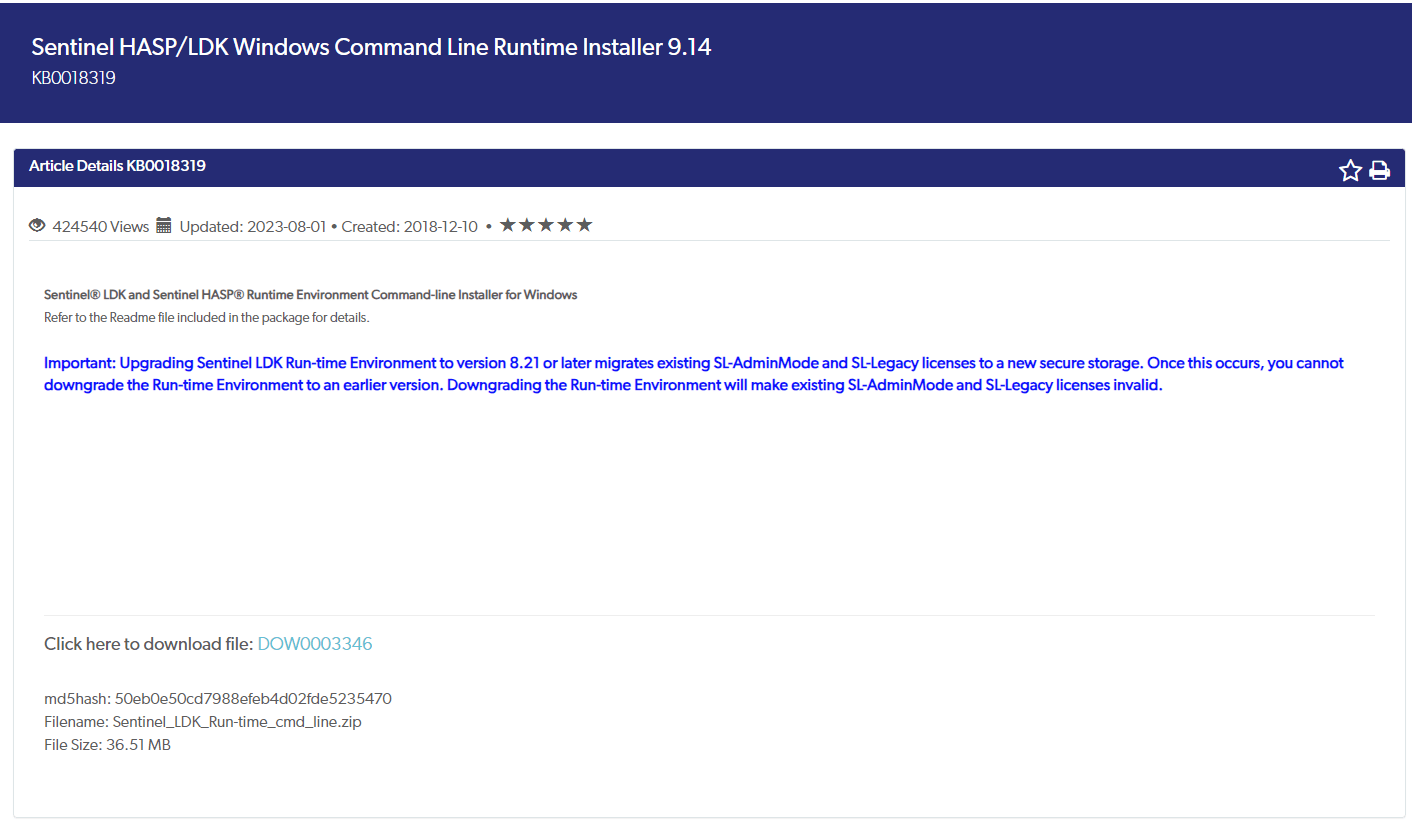Select the Article Details KB0018319 header

pos(117,166)
